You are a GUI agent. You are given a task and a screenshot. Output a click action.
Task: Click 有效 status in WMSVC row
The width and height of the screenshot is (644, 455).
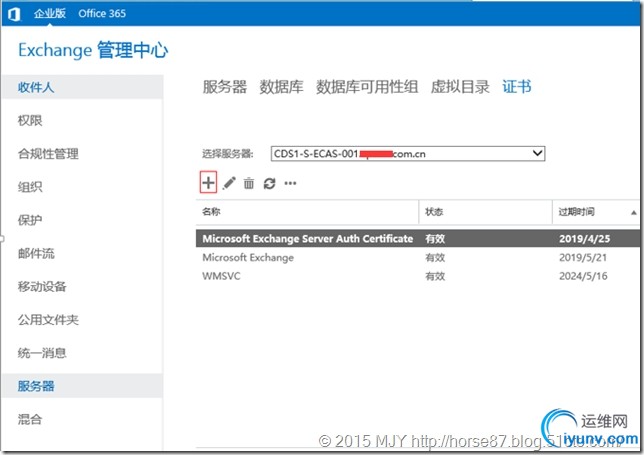(x=435, y=276)
